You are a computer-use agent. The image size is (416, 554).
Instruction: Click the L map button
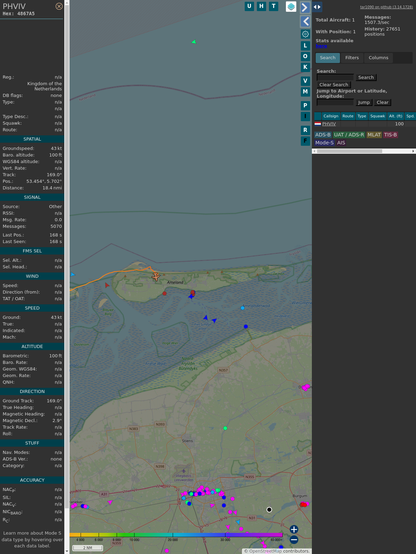pyautogui.click(x=305, y=46)
